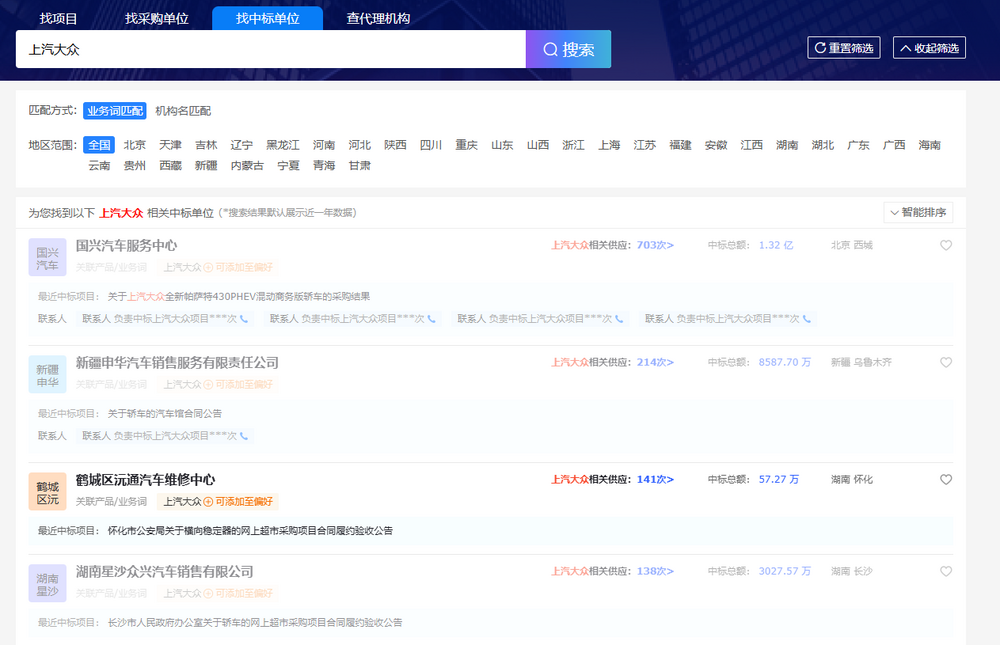Click bid total 3027.57 万
The width and height of the screenshot is (1000, 645).
(x=784, y=571)
